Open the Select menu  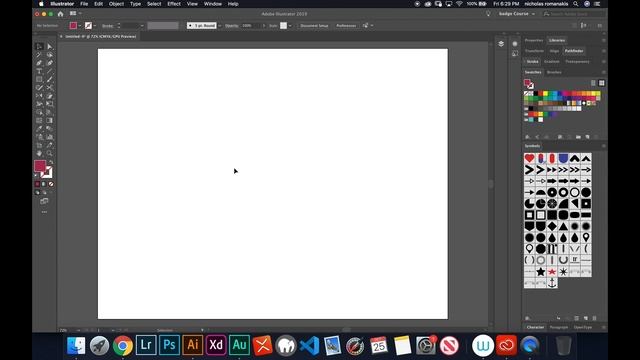(x=154, y=4)
